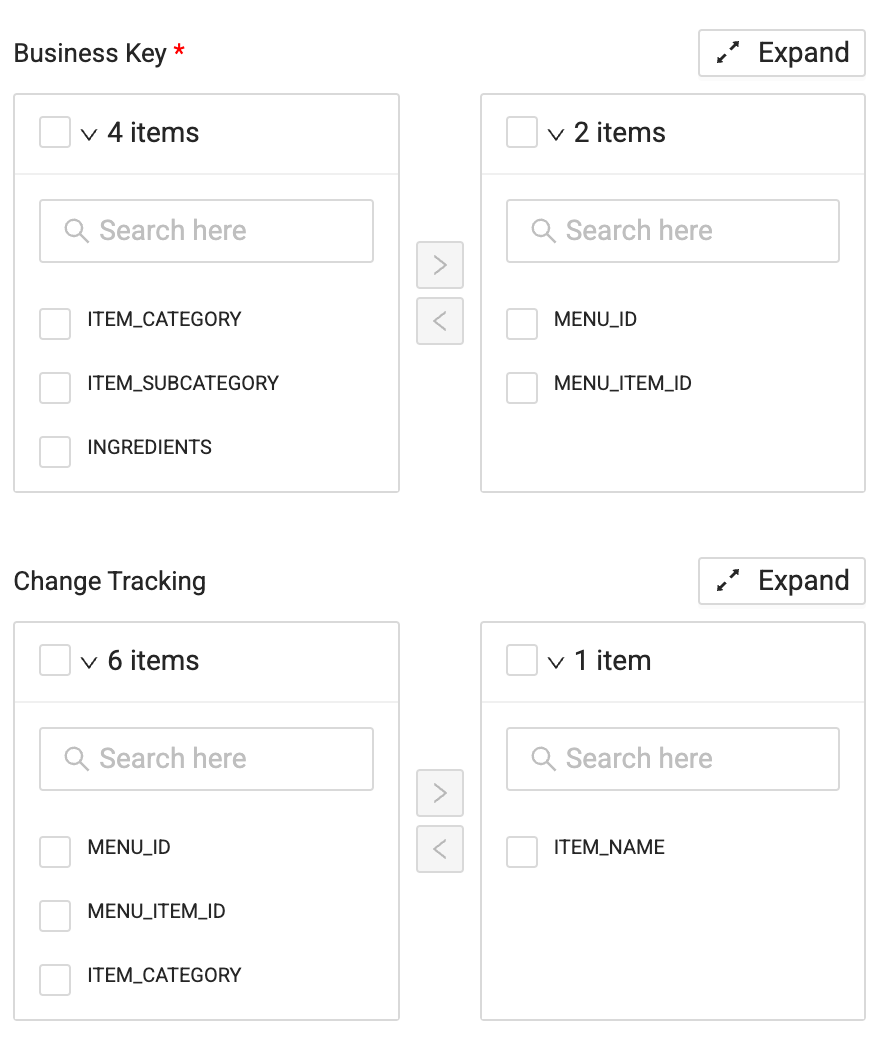This screenshot has width=892, height=1046.
Task: Click the Business Key move-right arrow button
Action: pyautogui.click(x=440, y=265)
